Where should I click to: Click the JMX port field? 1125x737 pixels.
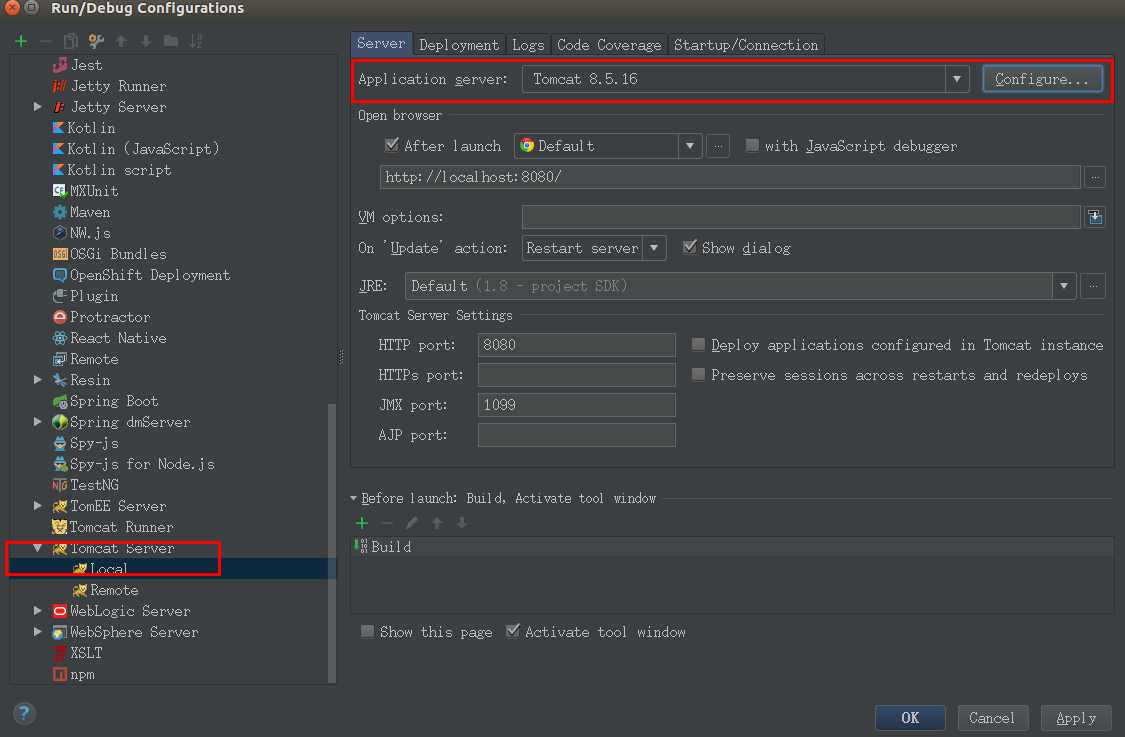[x=577, y=405]
